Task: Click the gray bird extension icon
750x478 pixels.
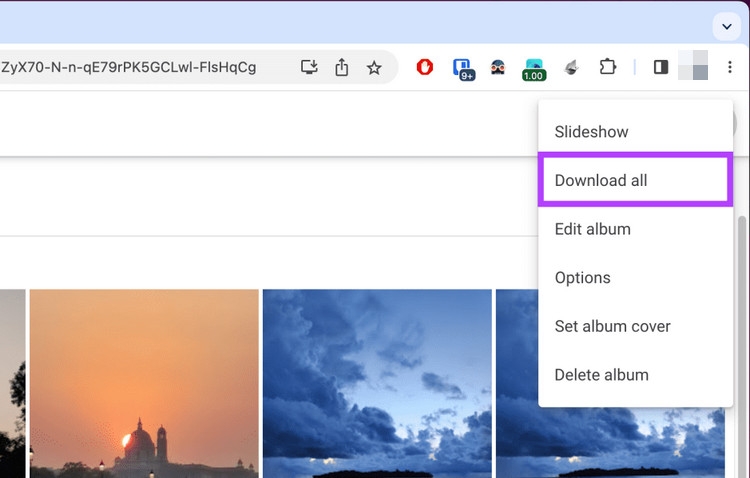Action: 571,67
